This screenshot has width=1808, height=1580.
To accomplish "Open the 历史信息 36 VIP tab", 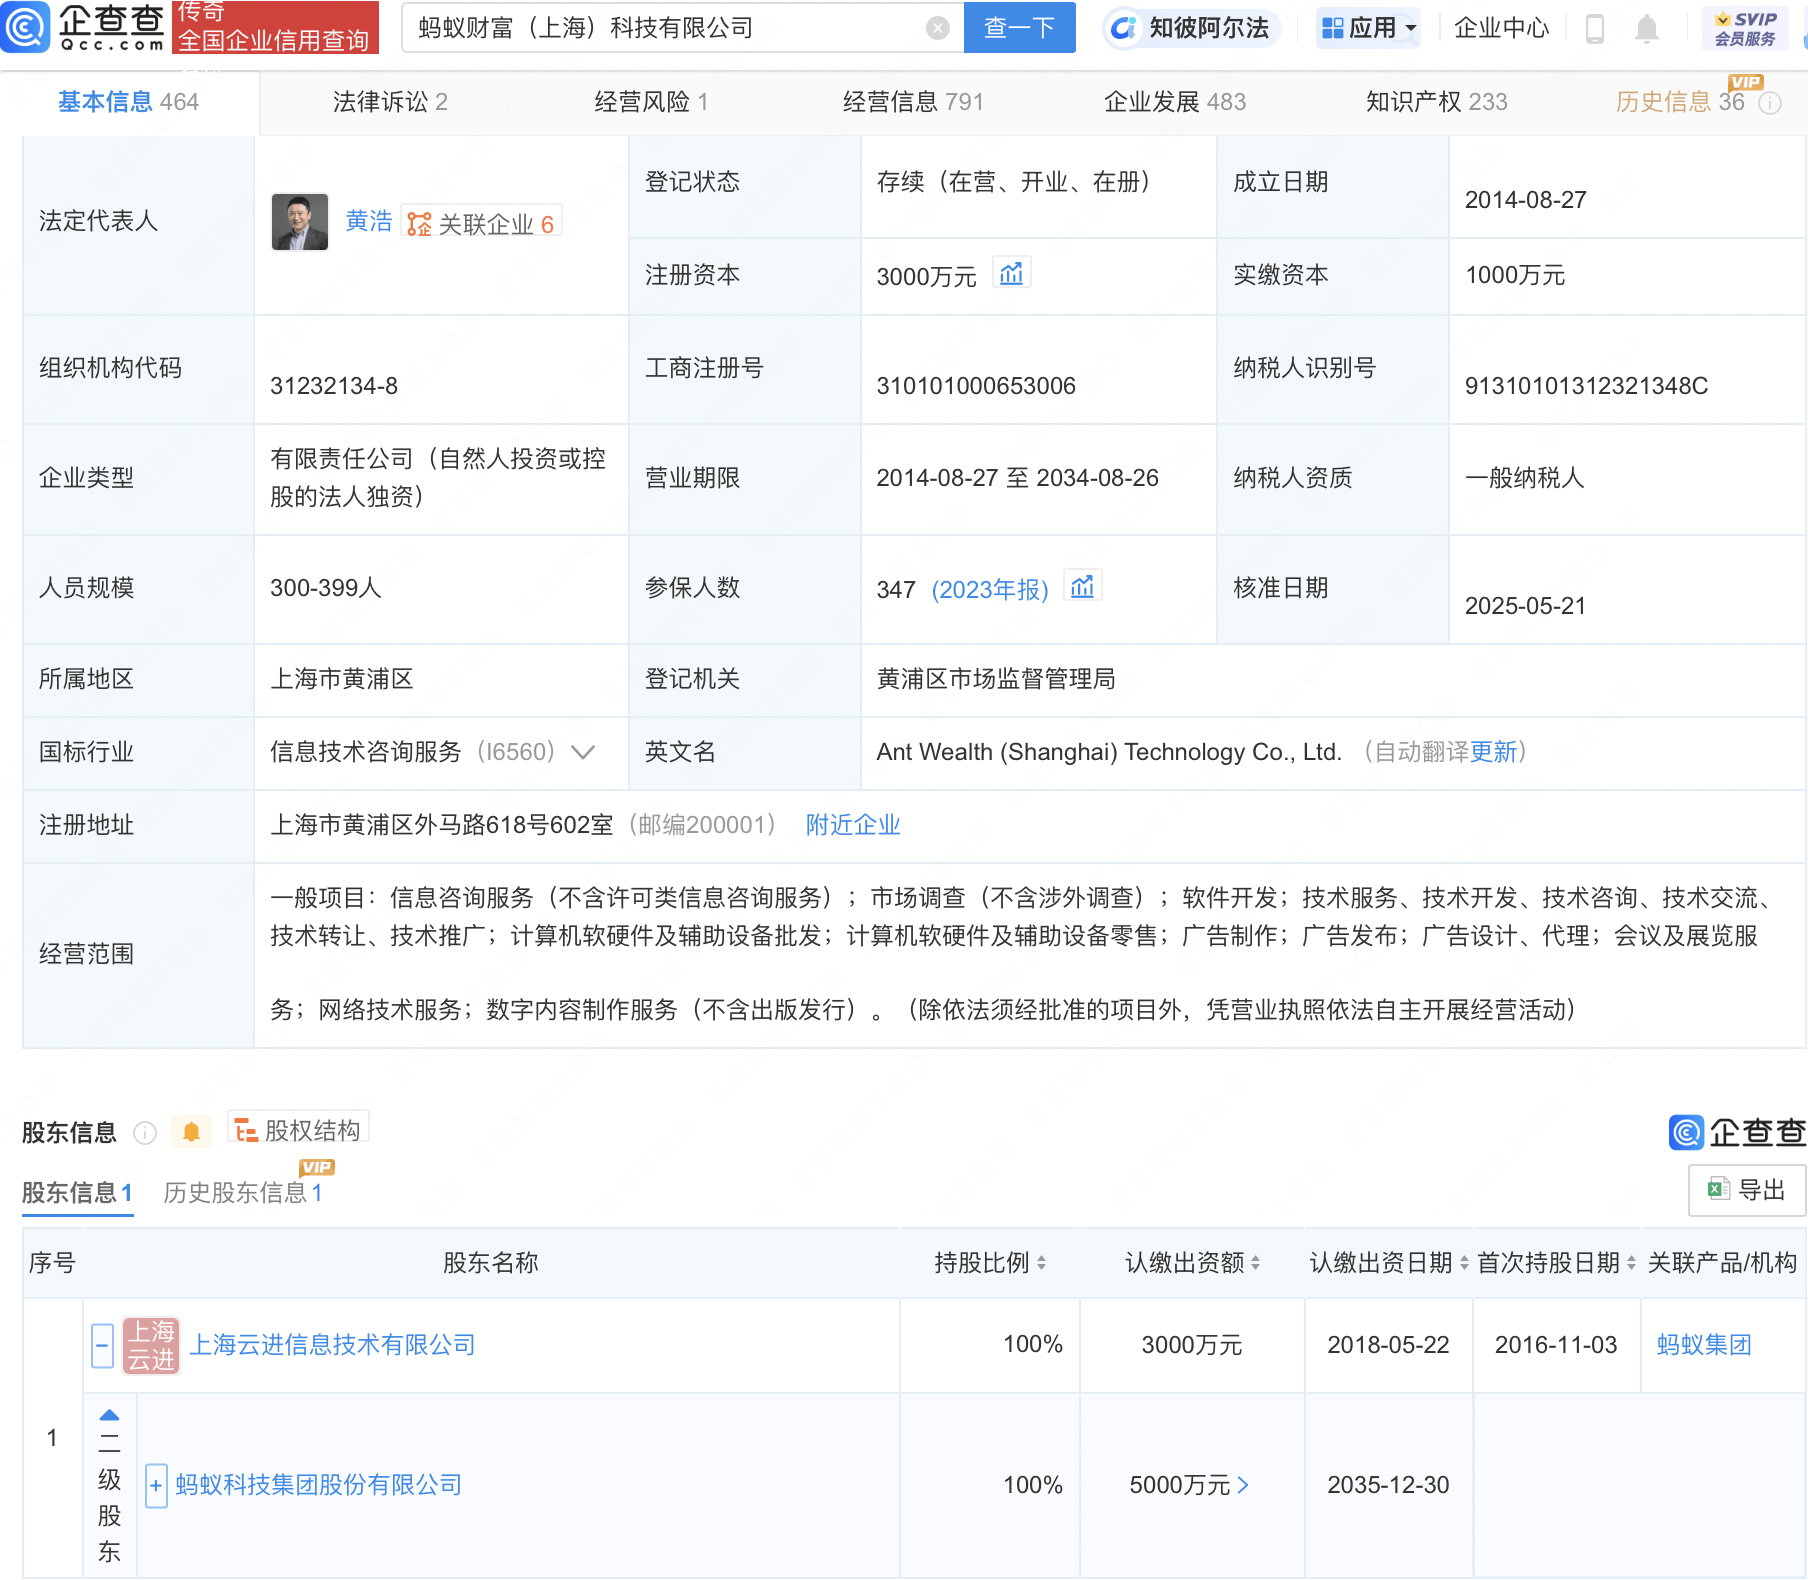I will pyautogui.click(x=1680, y=102).
